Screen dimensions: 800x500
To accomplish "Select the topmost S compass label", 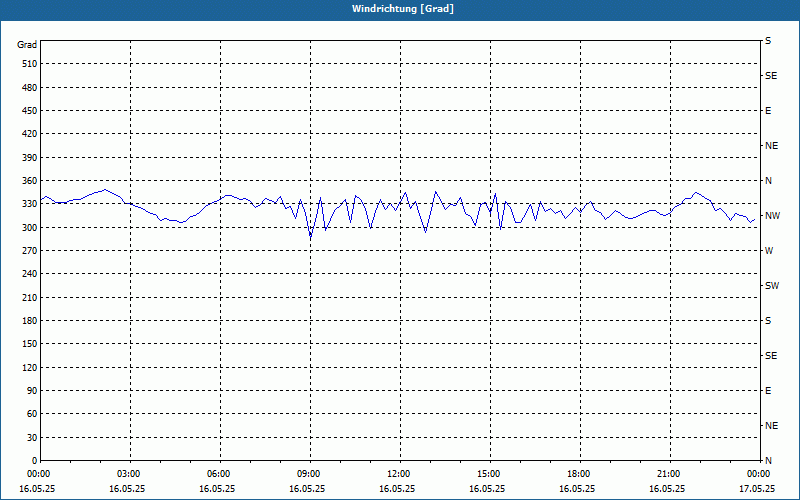I will [768, 41].
